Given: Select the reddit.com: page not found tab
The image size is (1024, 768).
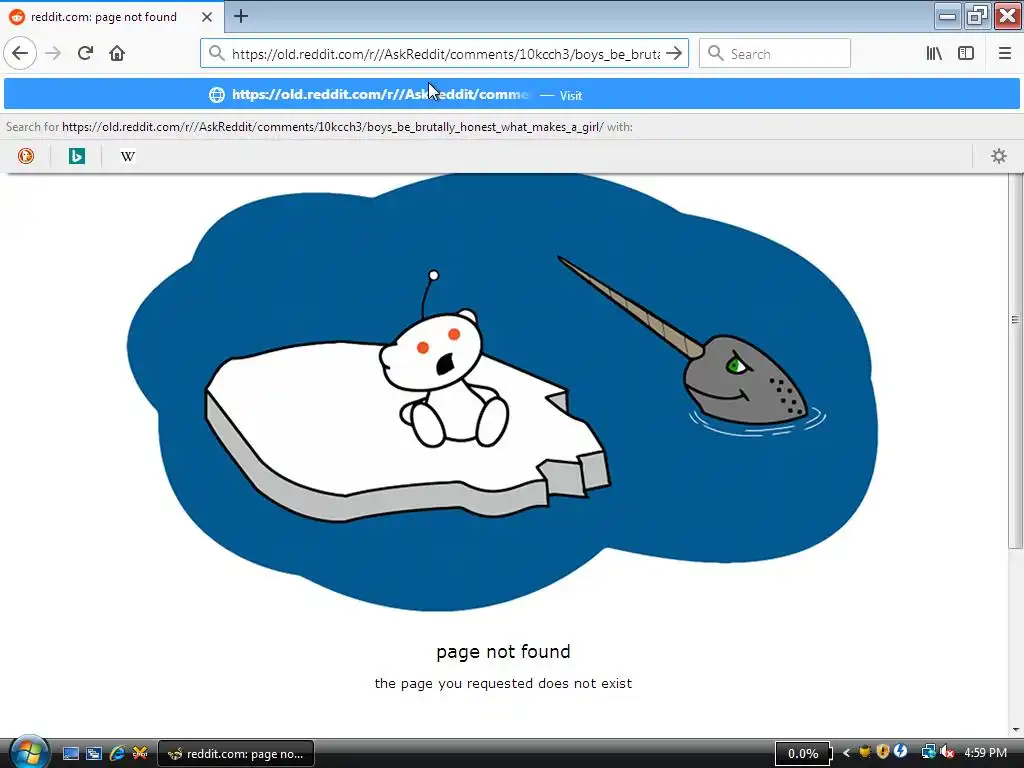Looking at the screenshot, I should pyautogui.click(x=112, y=17).
